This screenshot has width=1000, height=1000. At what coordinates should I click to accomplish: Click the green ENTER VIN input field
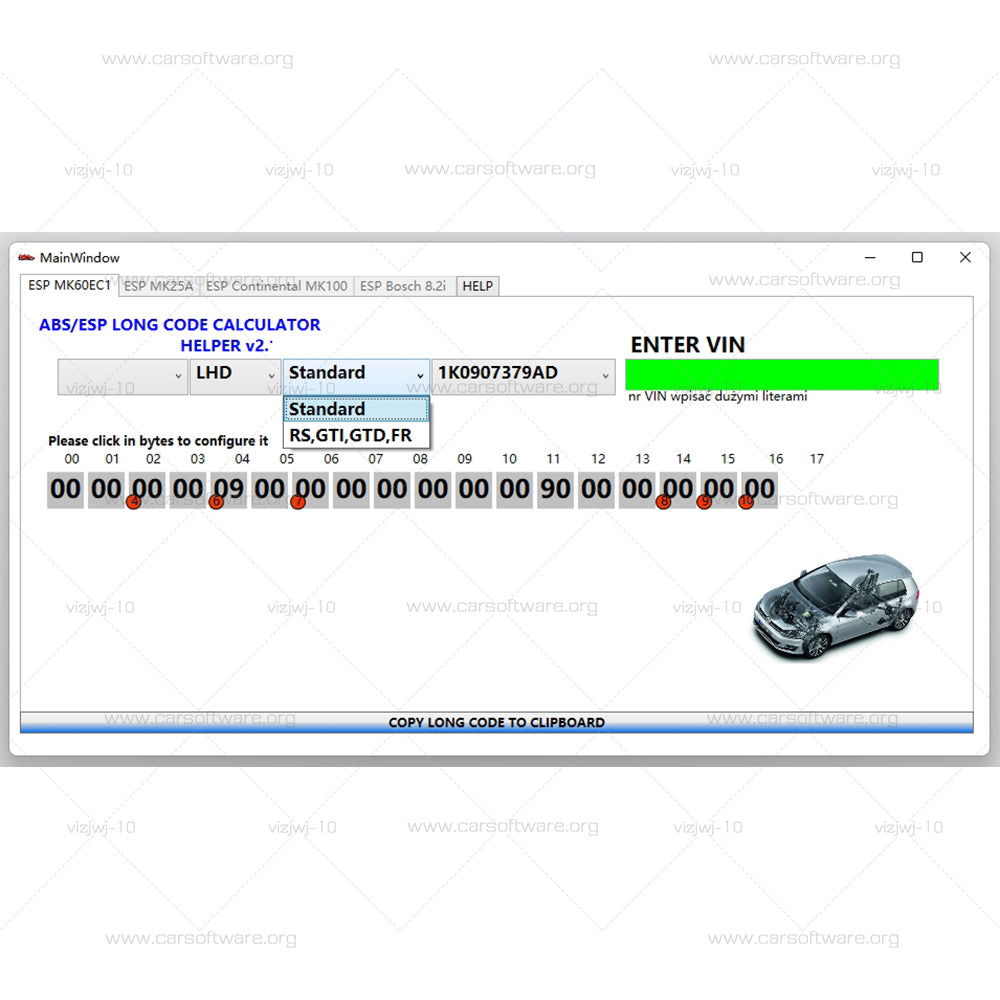782,374
